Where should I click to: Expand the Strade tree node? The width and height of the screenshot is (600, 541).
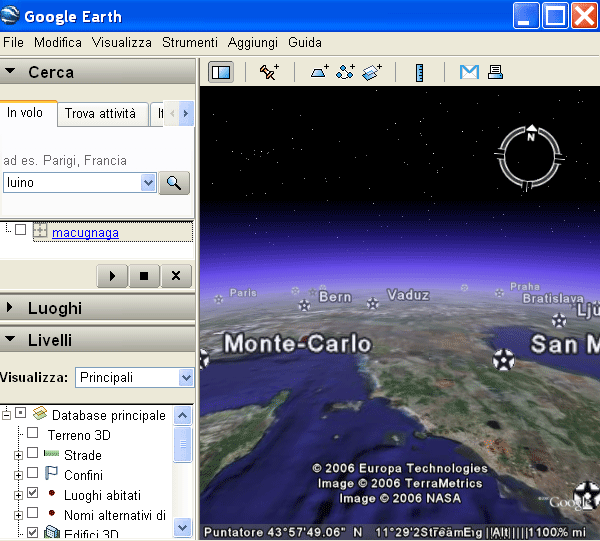click(x=18, y=455)
